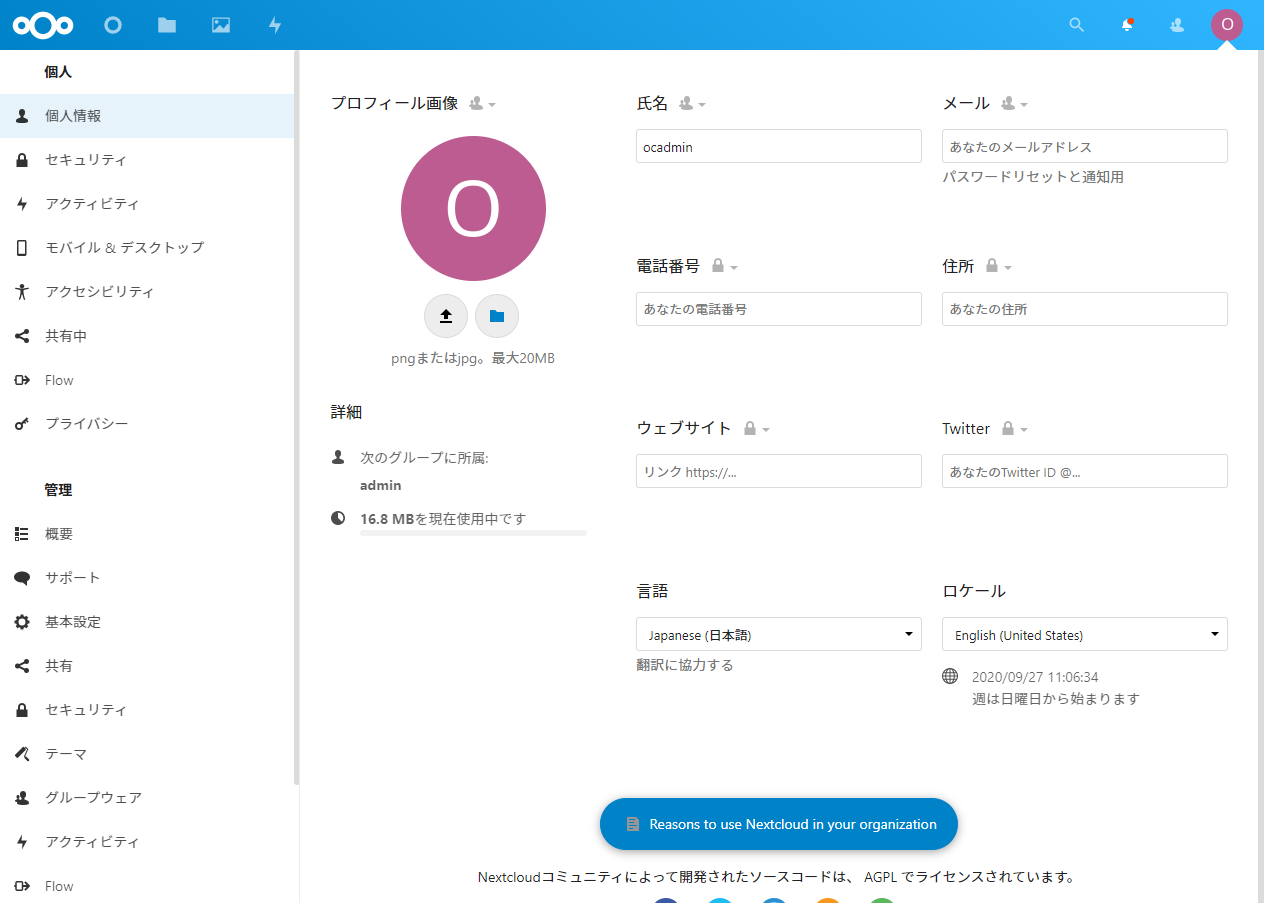This screenshot has height=903, width=1264.
Task: Open モバイル & デスクトップ settings
Action: pos(147,248)
